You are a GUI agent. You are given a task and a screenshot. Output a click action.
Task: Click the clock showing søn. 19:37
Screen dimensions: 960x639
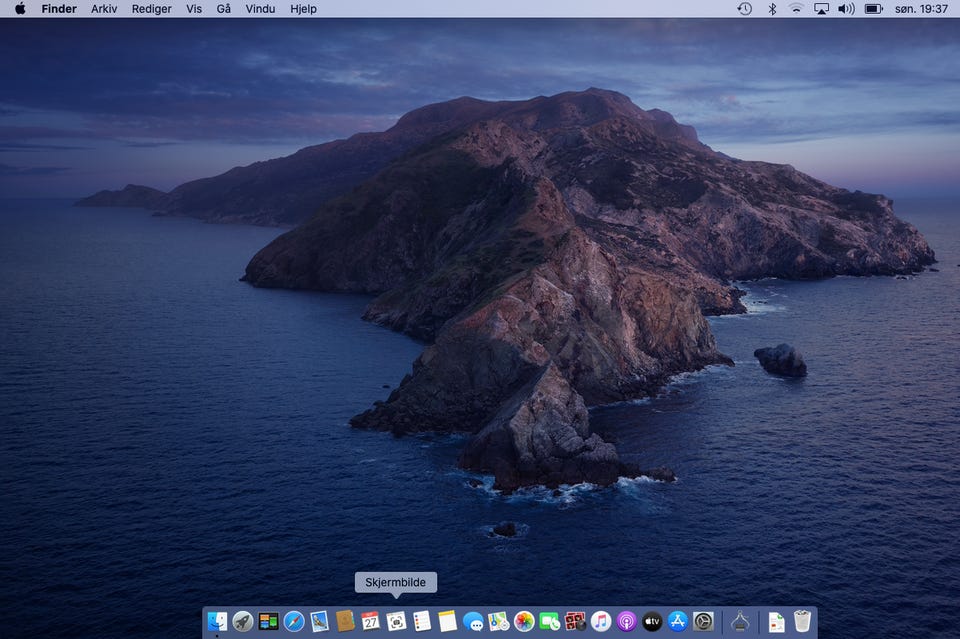pos(921,9)
